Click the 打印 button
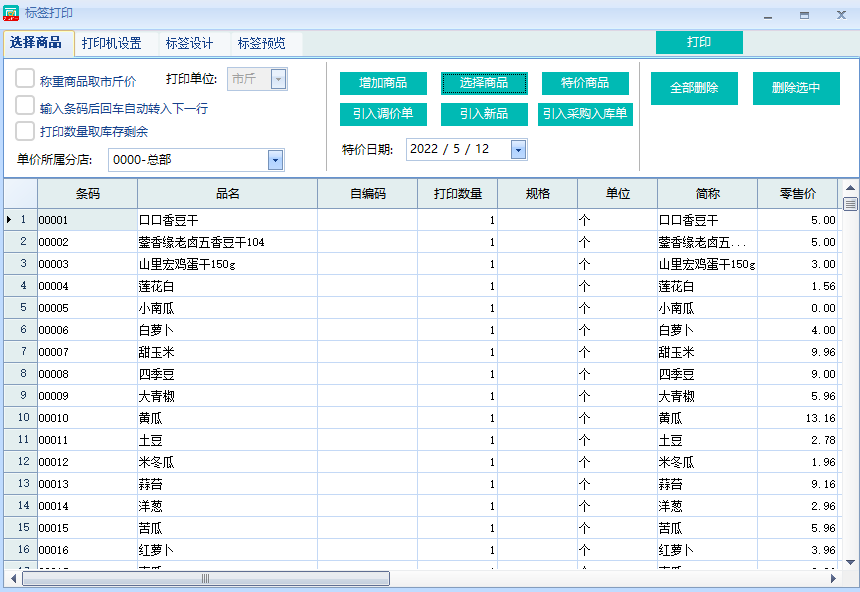The width and height of the screenshot is (860, 592). coord(699,43)
